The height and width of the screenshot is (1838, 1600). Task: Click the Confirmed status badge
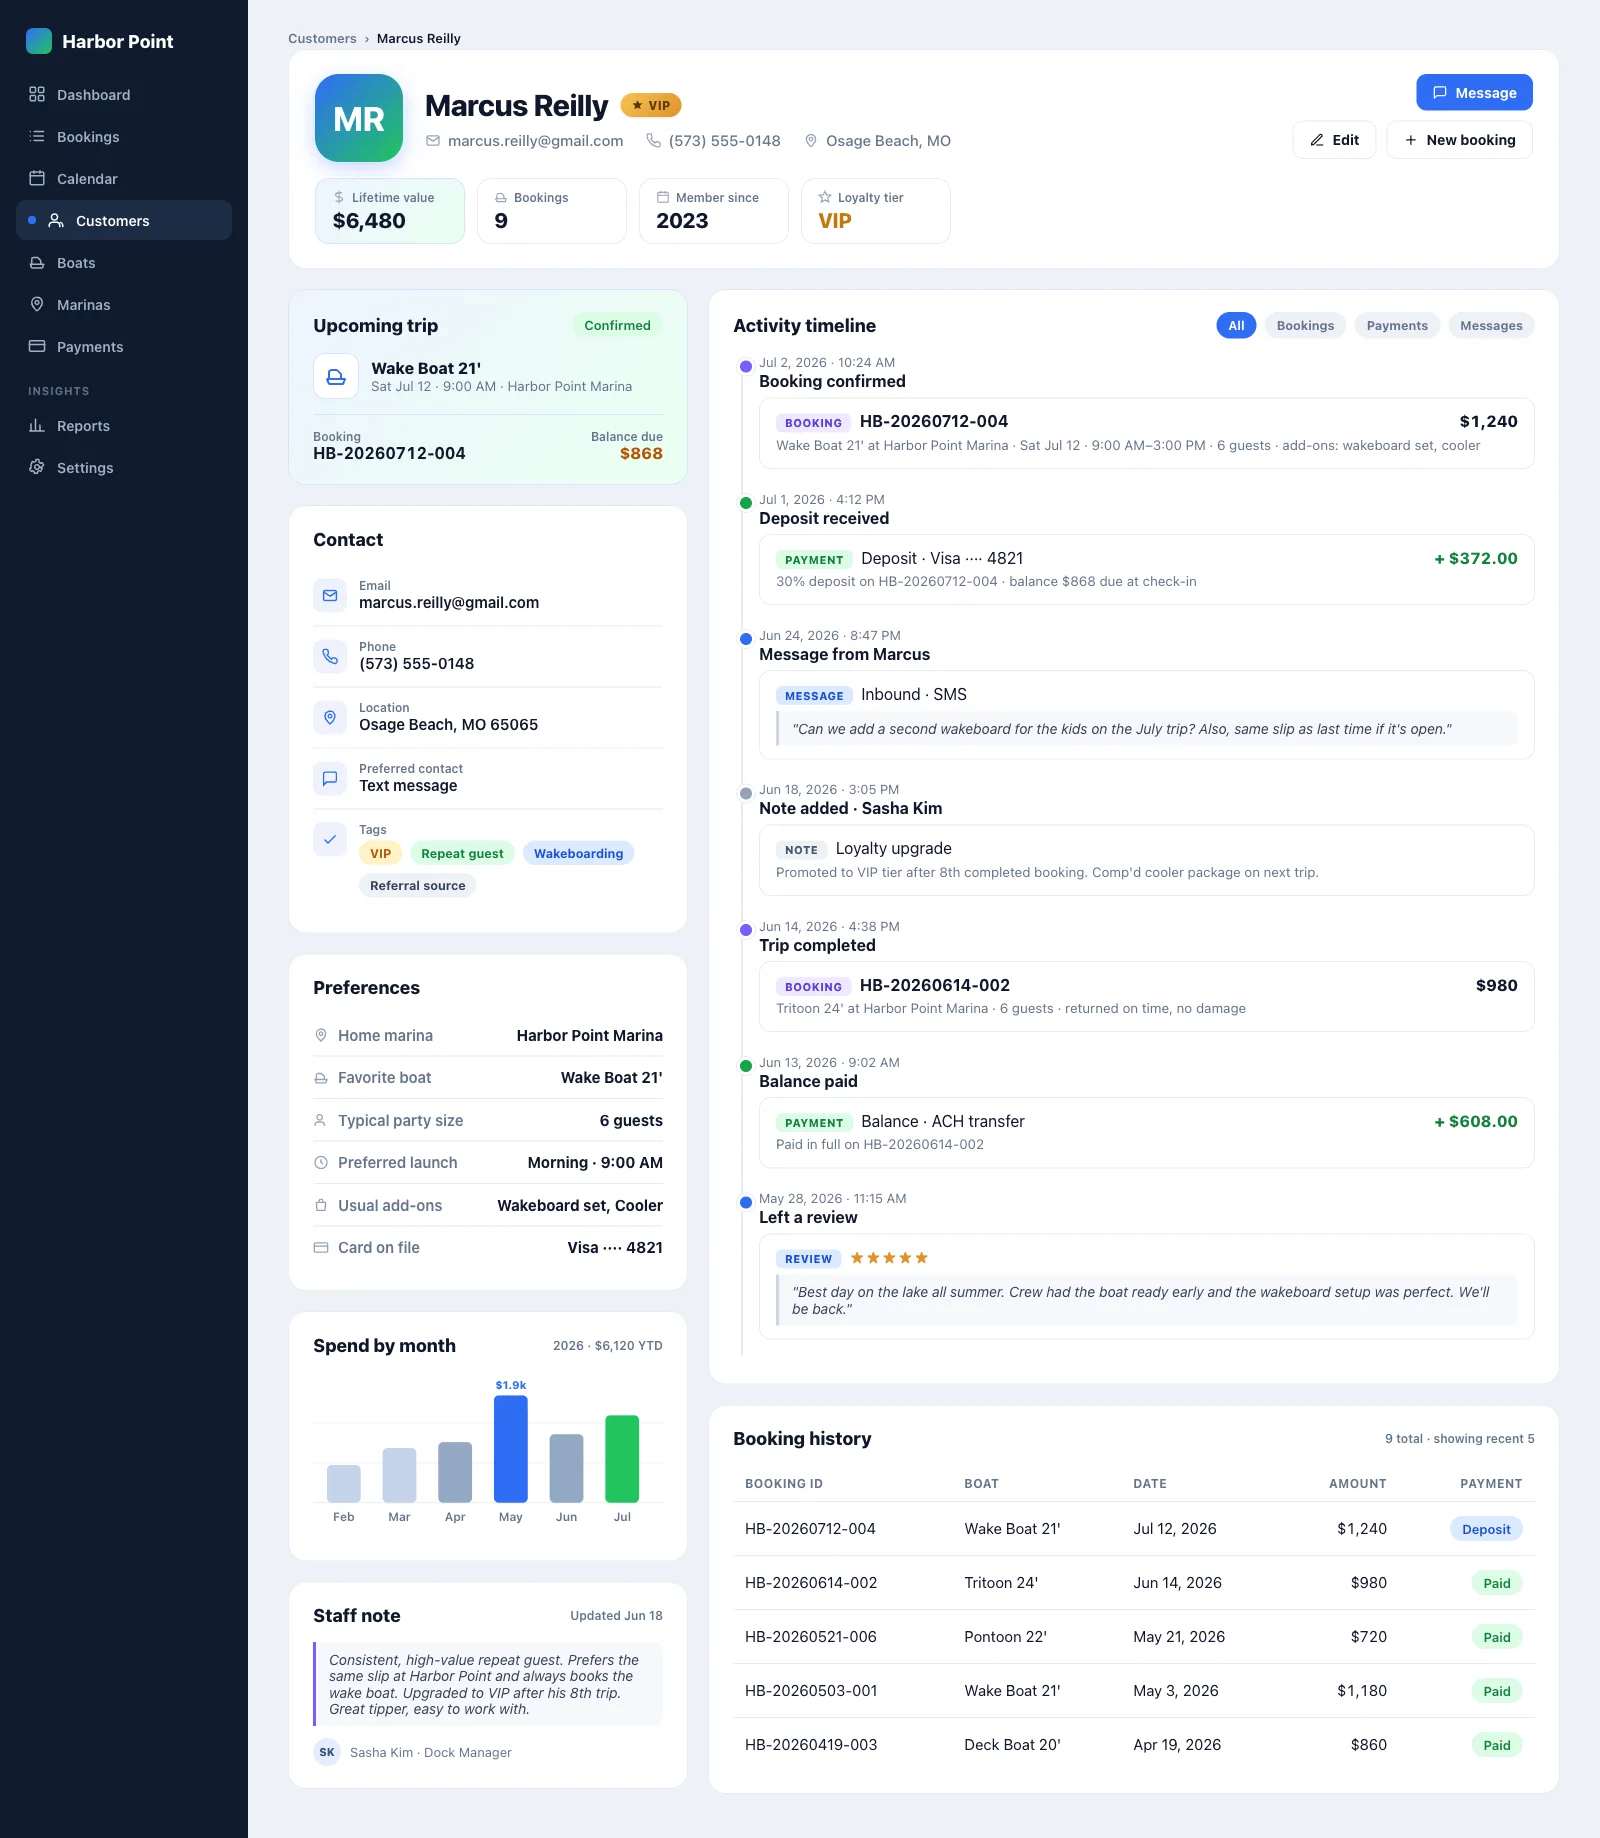point(617,325)
